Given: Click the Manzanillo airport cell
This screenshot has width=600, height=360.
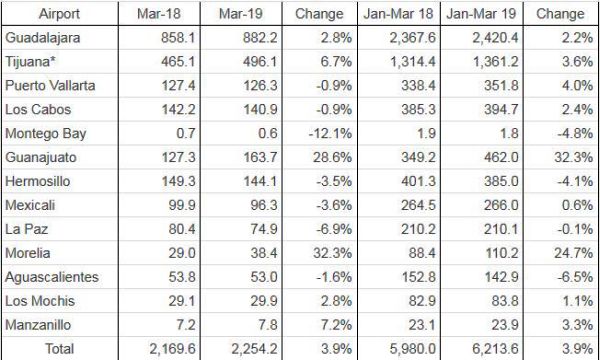Looking at the screenshot, I should 38,325.
